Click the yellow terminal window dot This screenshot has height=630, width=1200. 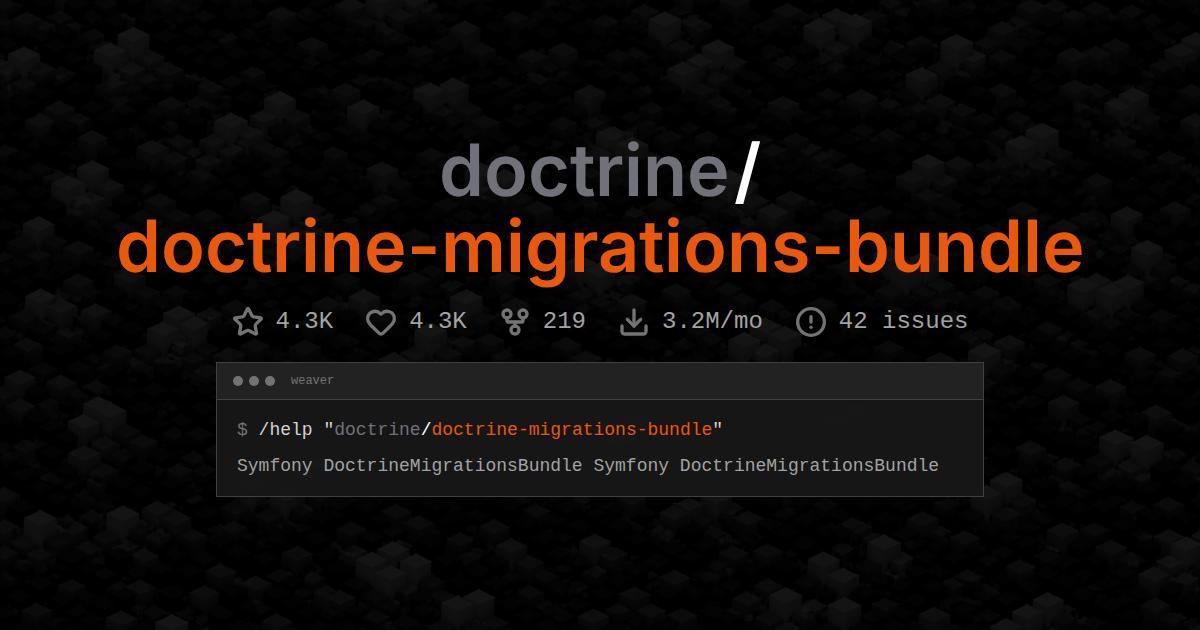click(253, 380)
